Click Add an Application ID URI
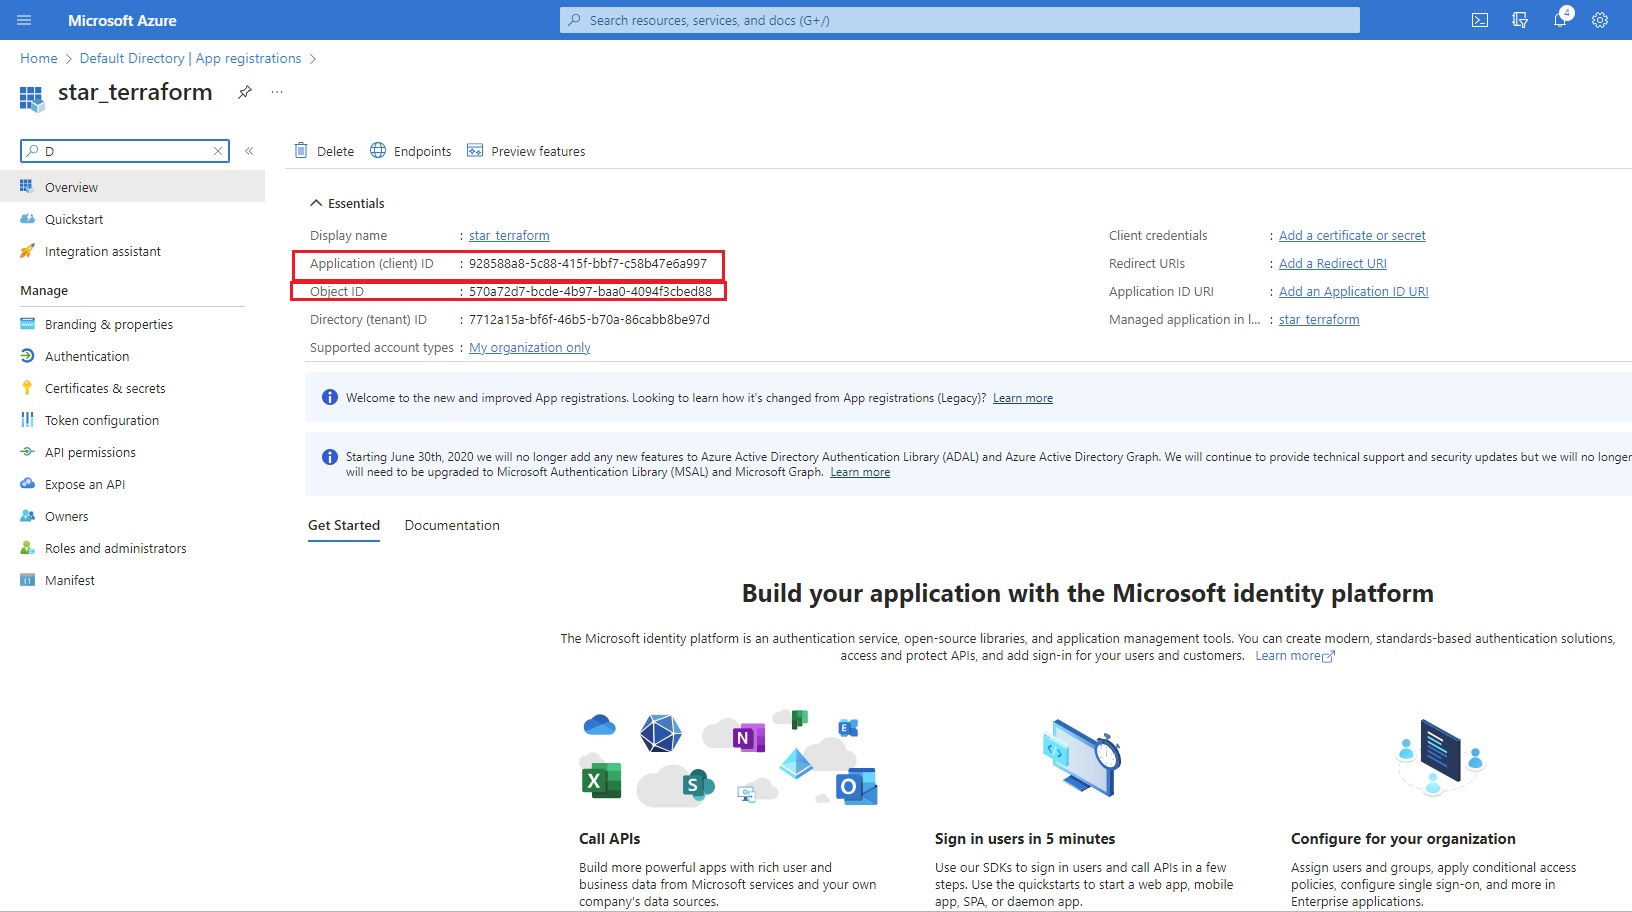 [1354, 291]
